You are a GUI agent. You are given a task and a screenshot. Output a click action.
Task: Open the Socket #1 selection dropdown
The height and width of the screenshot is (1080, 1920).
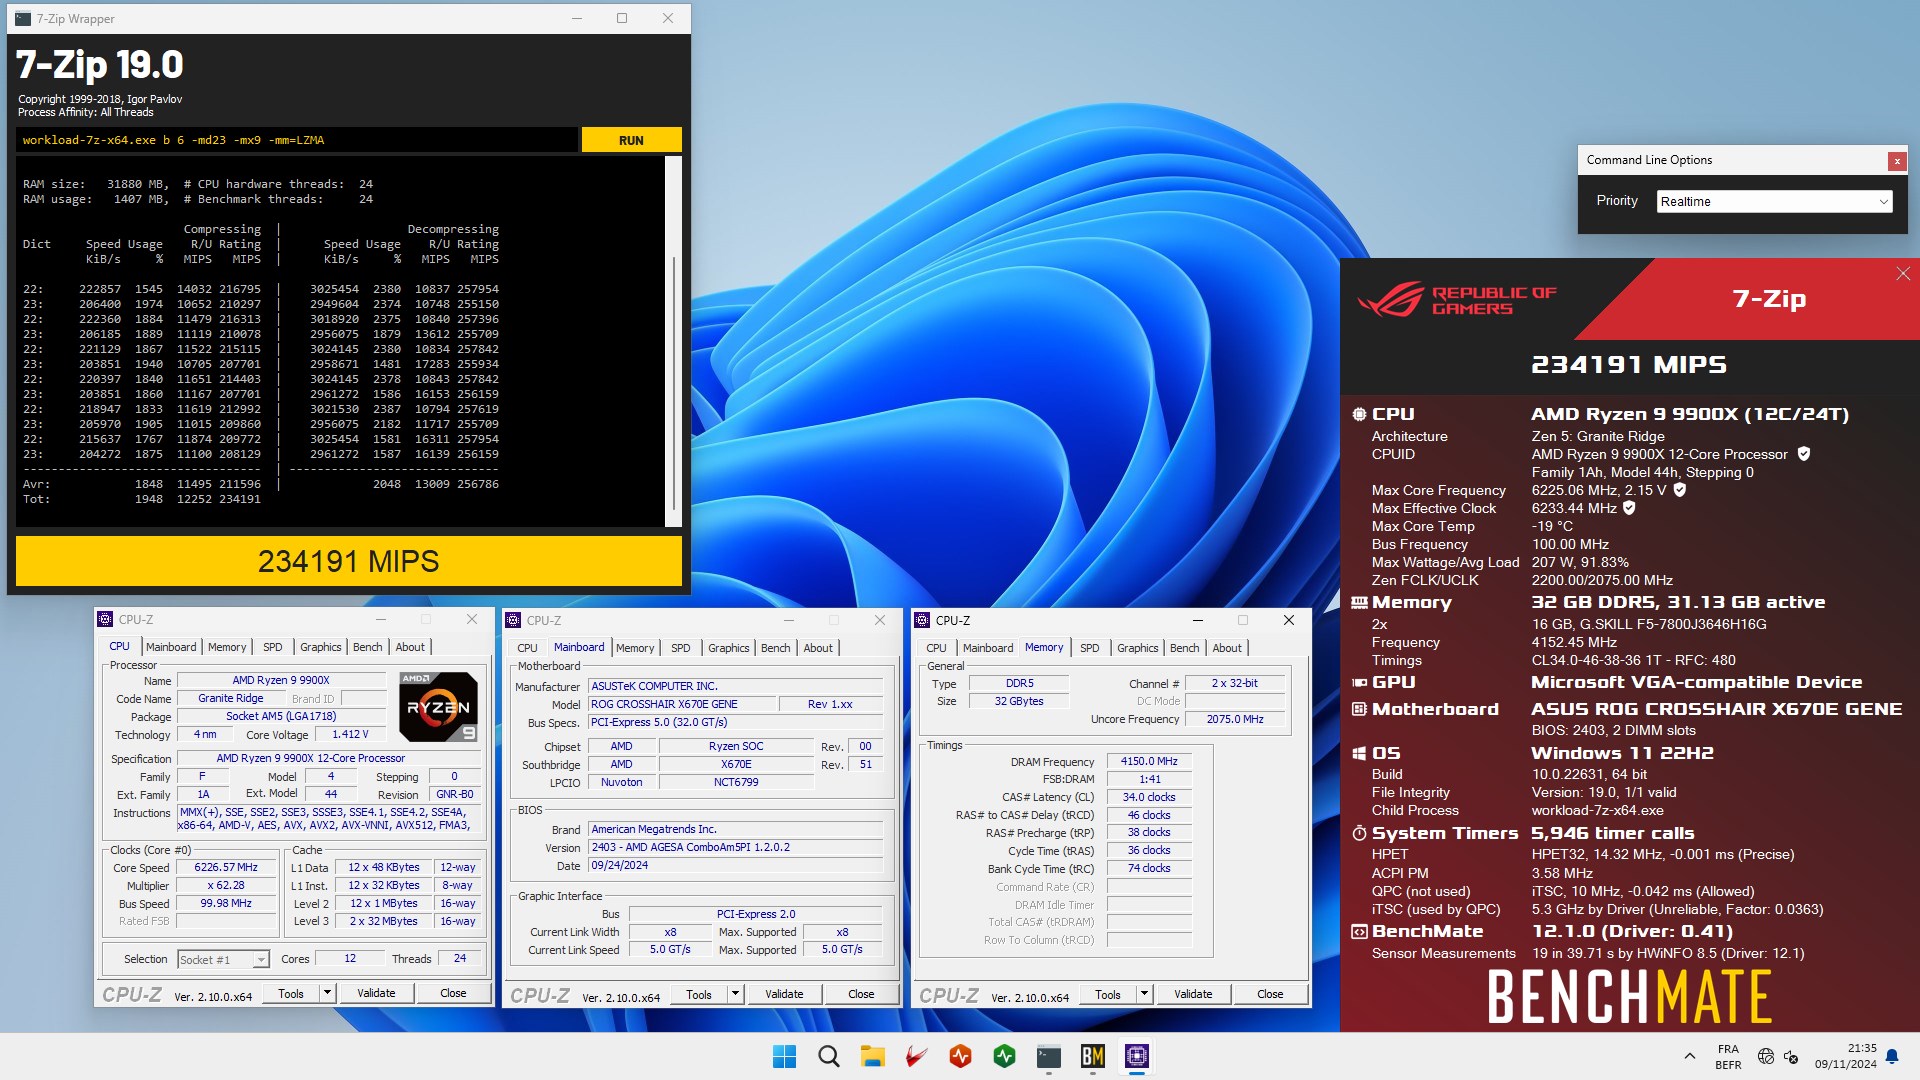[223, 959]
